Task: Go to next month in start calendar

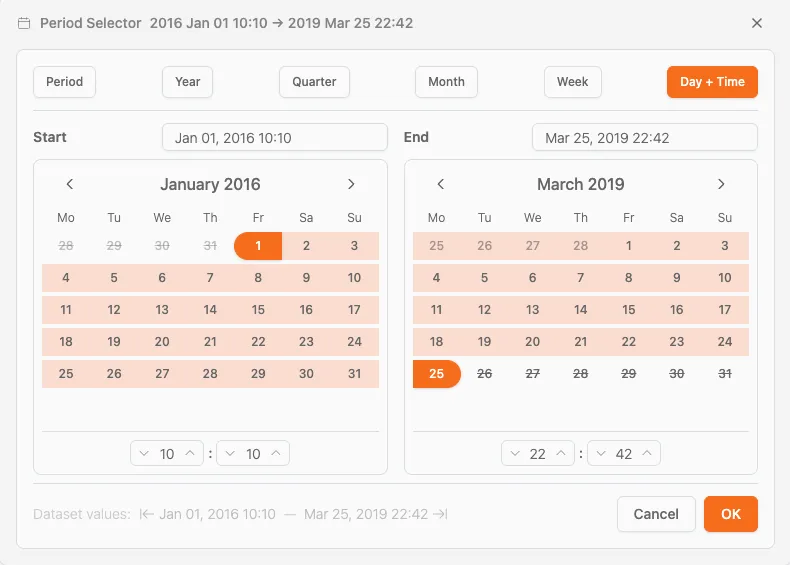Action: [351, 184]
